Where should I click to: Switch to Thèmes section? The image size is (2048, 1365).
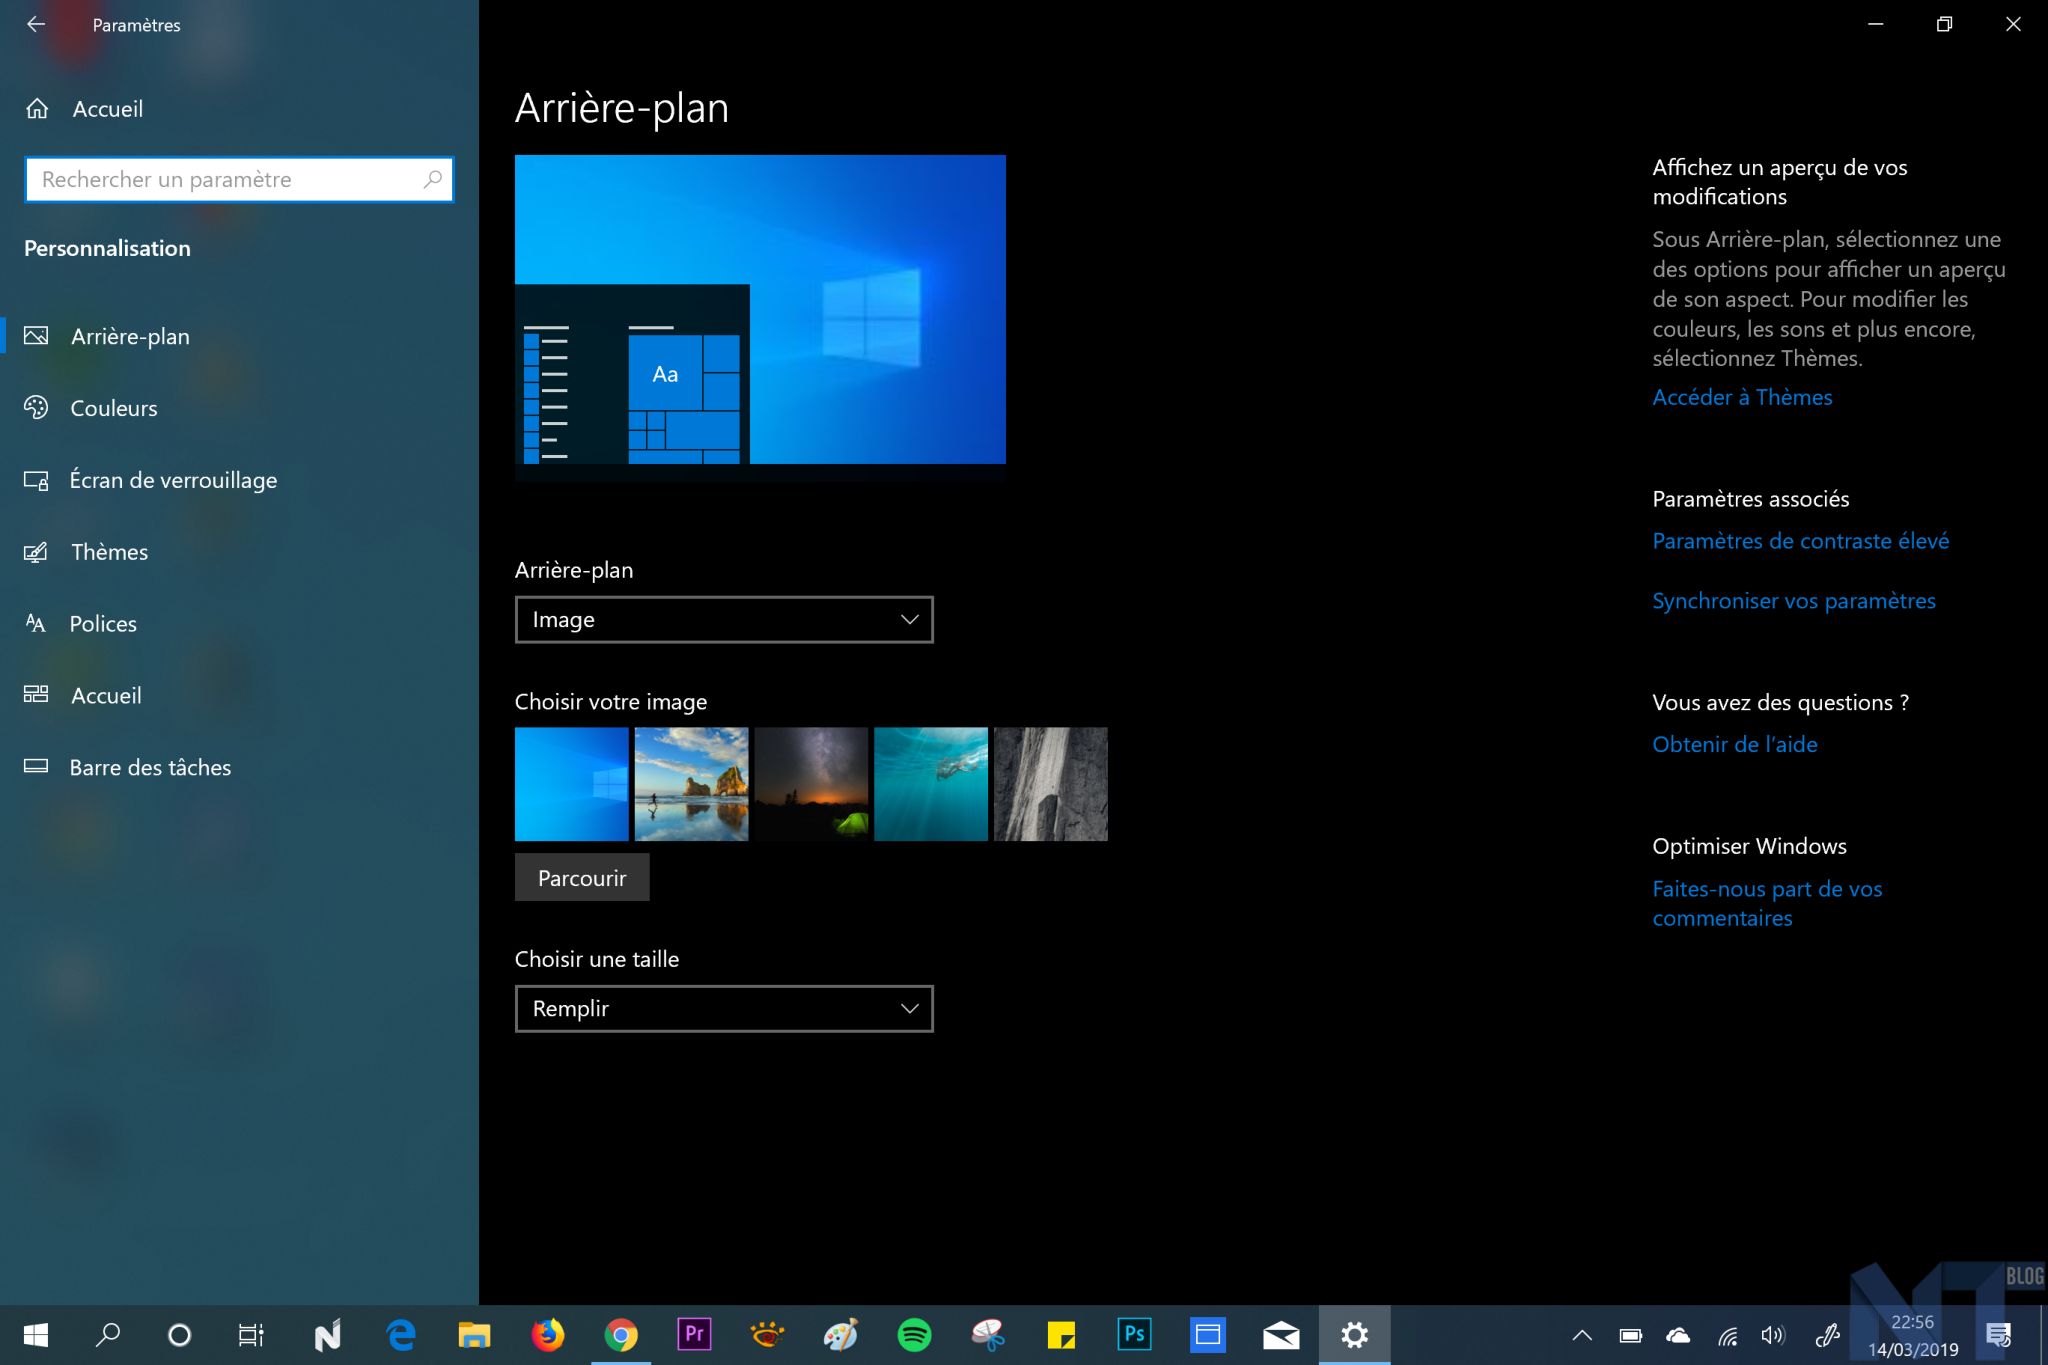[109, 552]
